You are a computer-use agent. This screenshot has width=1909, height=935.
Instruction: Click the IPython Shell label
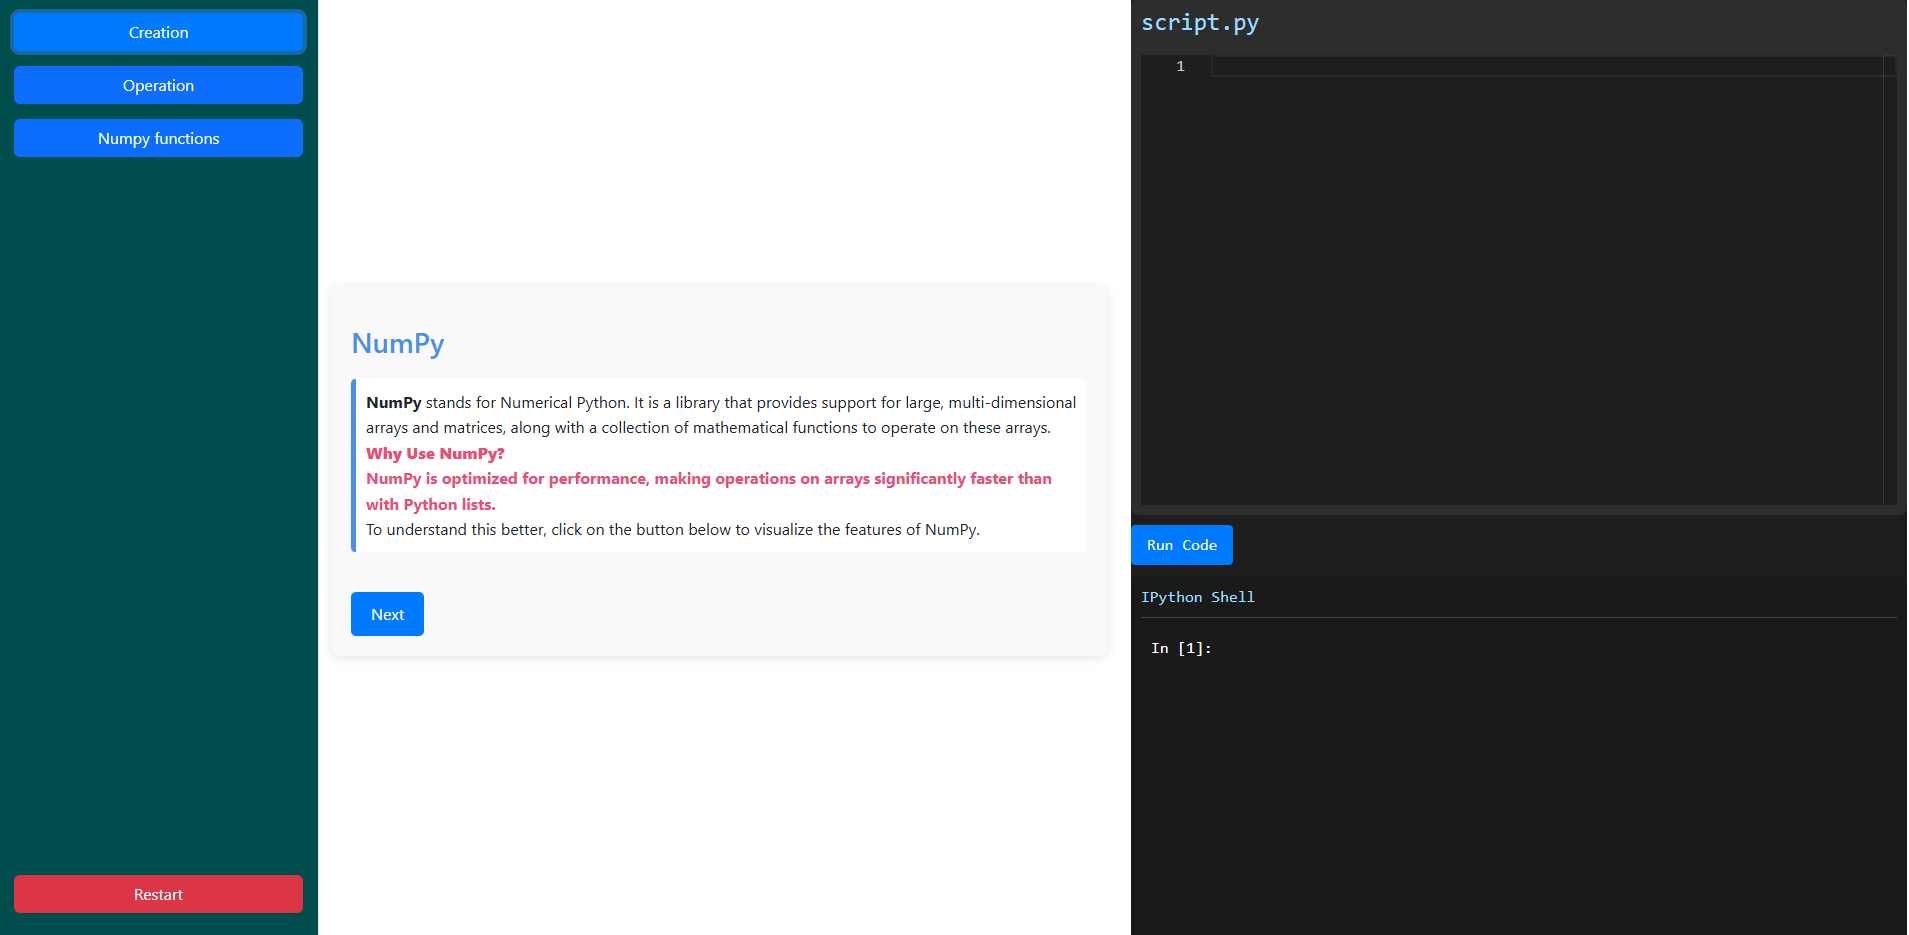1197,597
